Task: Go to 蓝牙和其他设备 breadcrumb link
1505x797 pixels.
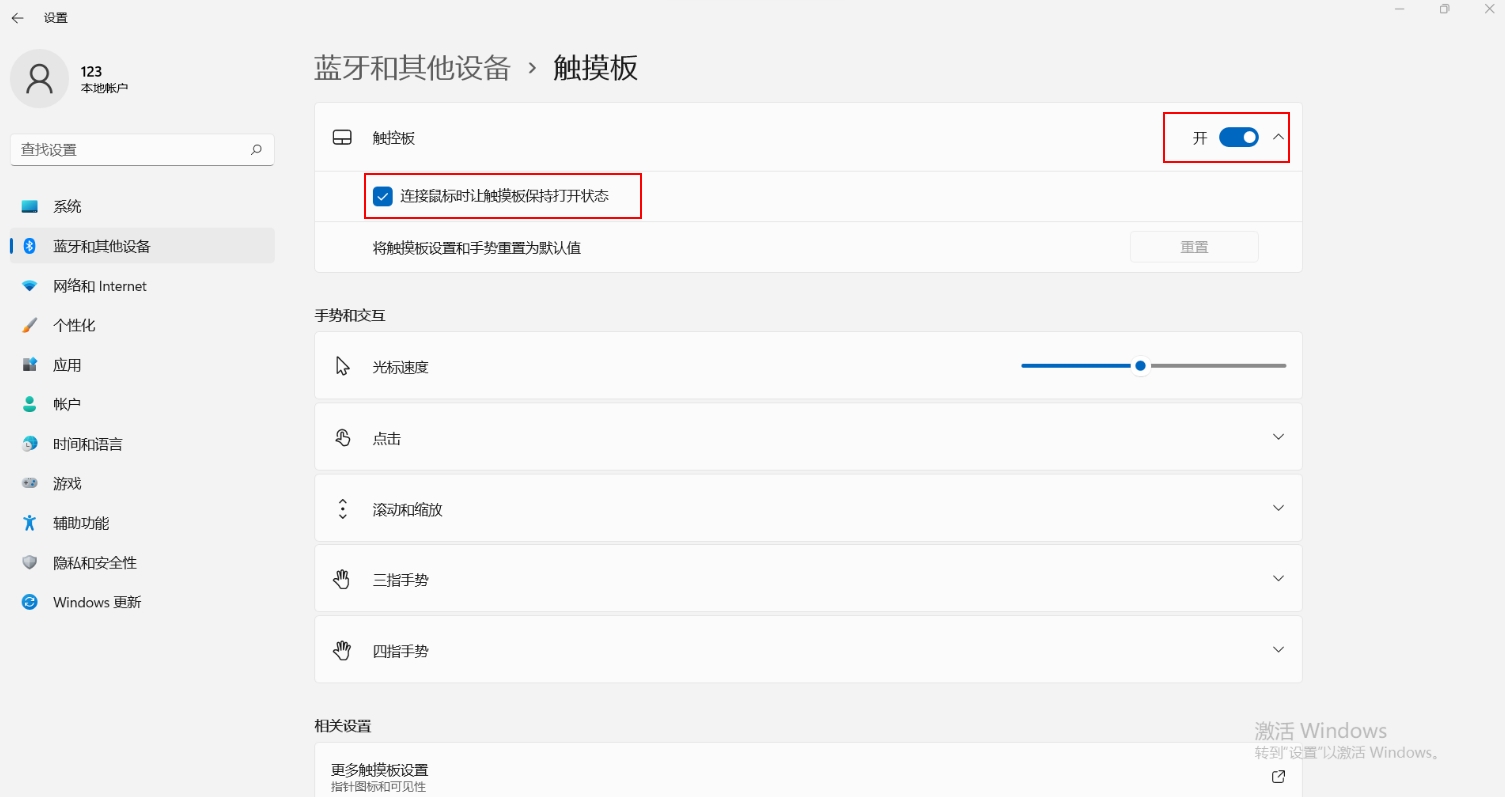Action: point(412,68)
